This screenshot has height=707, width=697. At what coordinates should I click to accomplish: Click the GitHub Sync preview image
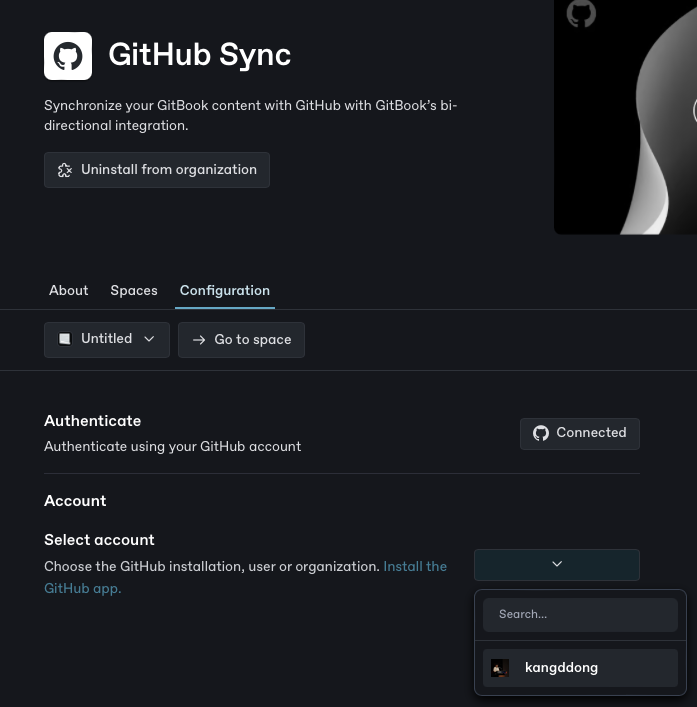click(625, 117)
